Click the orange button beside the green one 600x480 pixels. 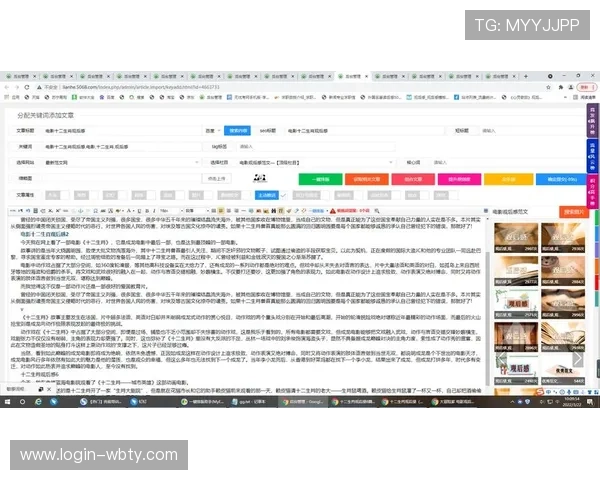367,179
